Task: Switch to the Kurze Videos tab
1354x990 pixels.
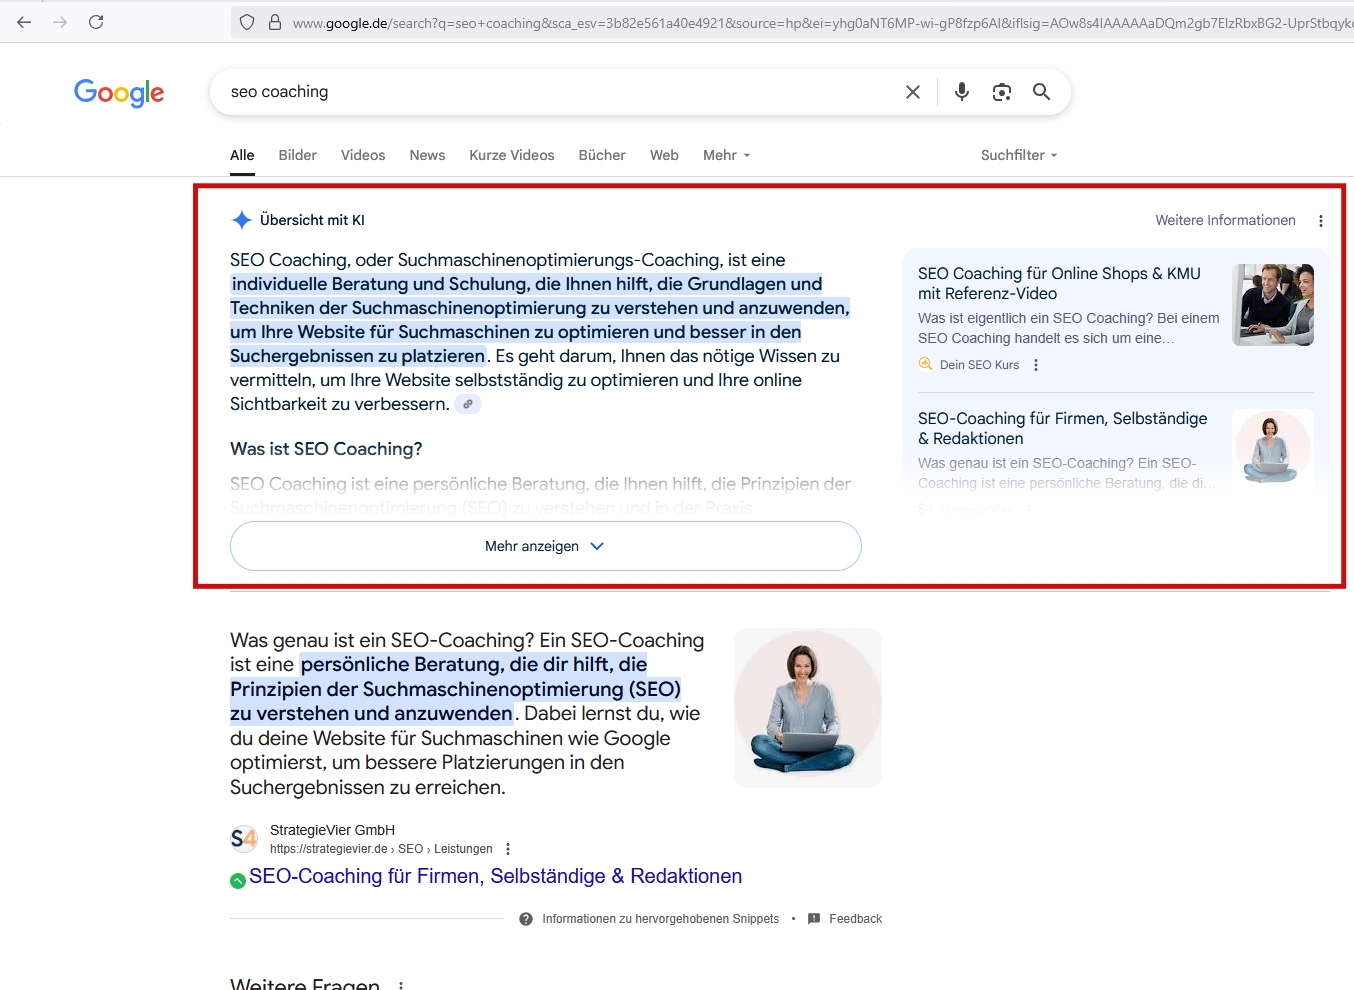Action: coord(511,155)
